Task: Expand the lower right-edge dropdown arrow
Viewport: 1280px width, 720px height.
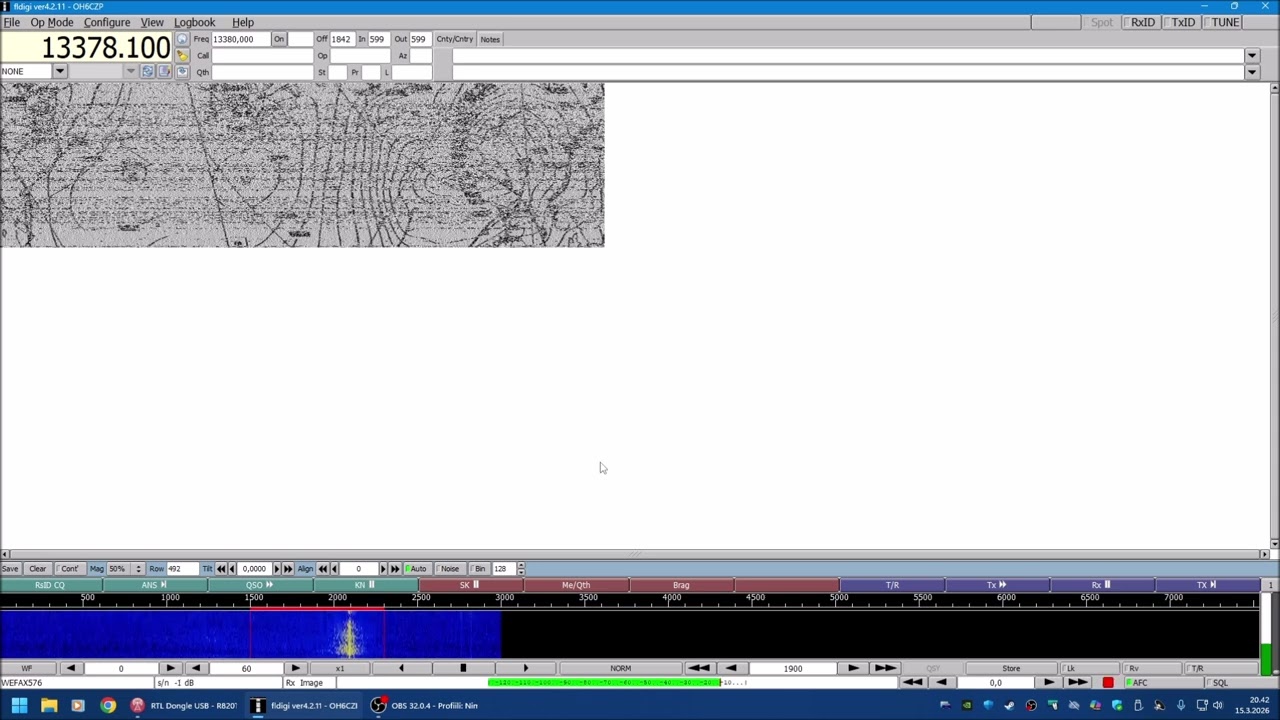Action: click(1251, 72)
